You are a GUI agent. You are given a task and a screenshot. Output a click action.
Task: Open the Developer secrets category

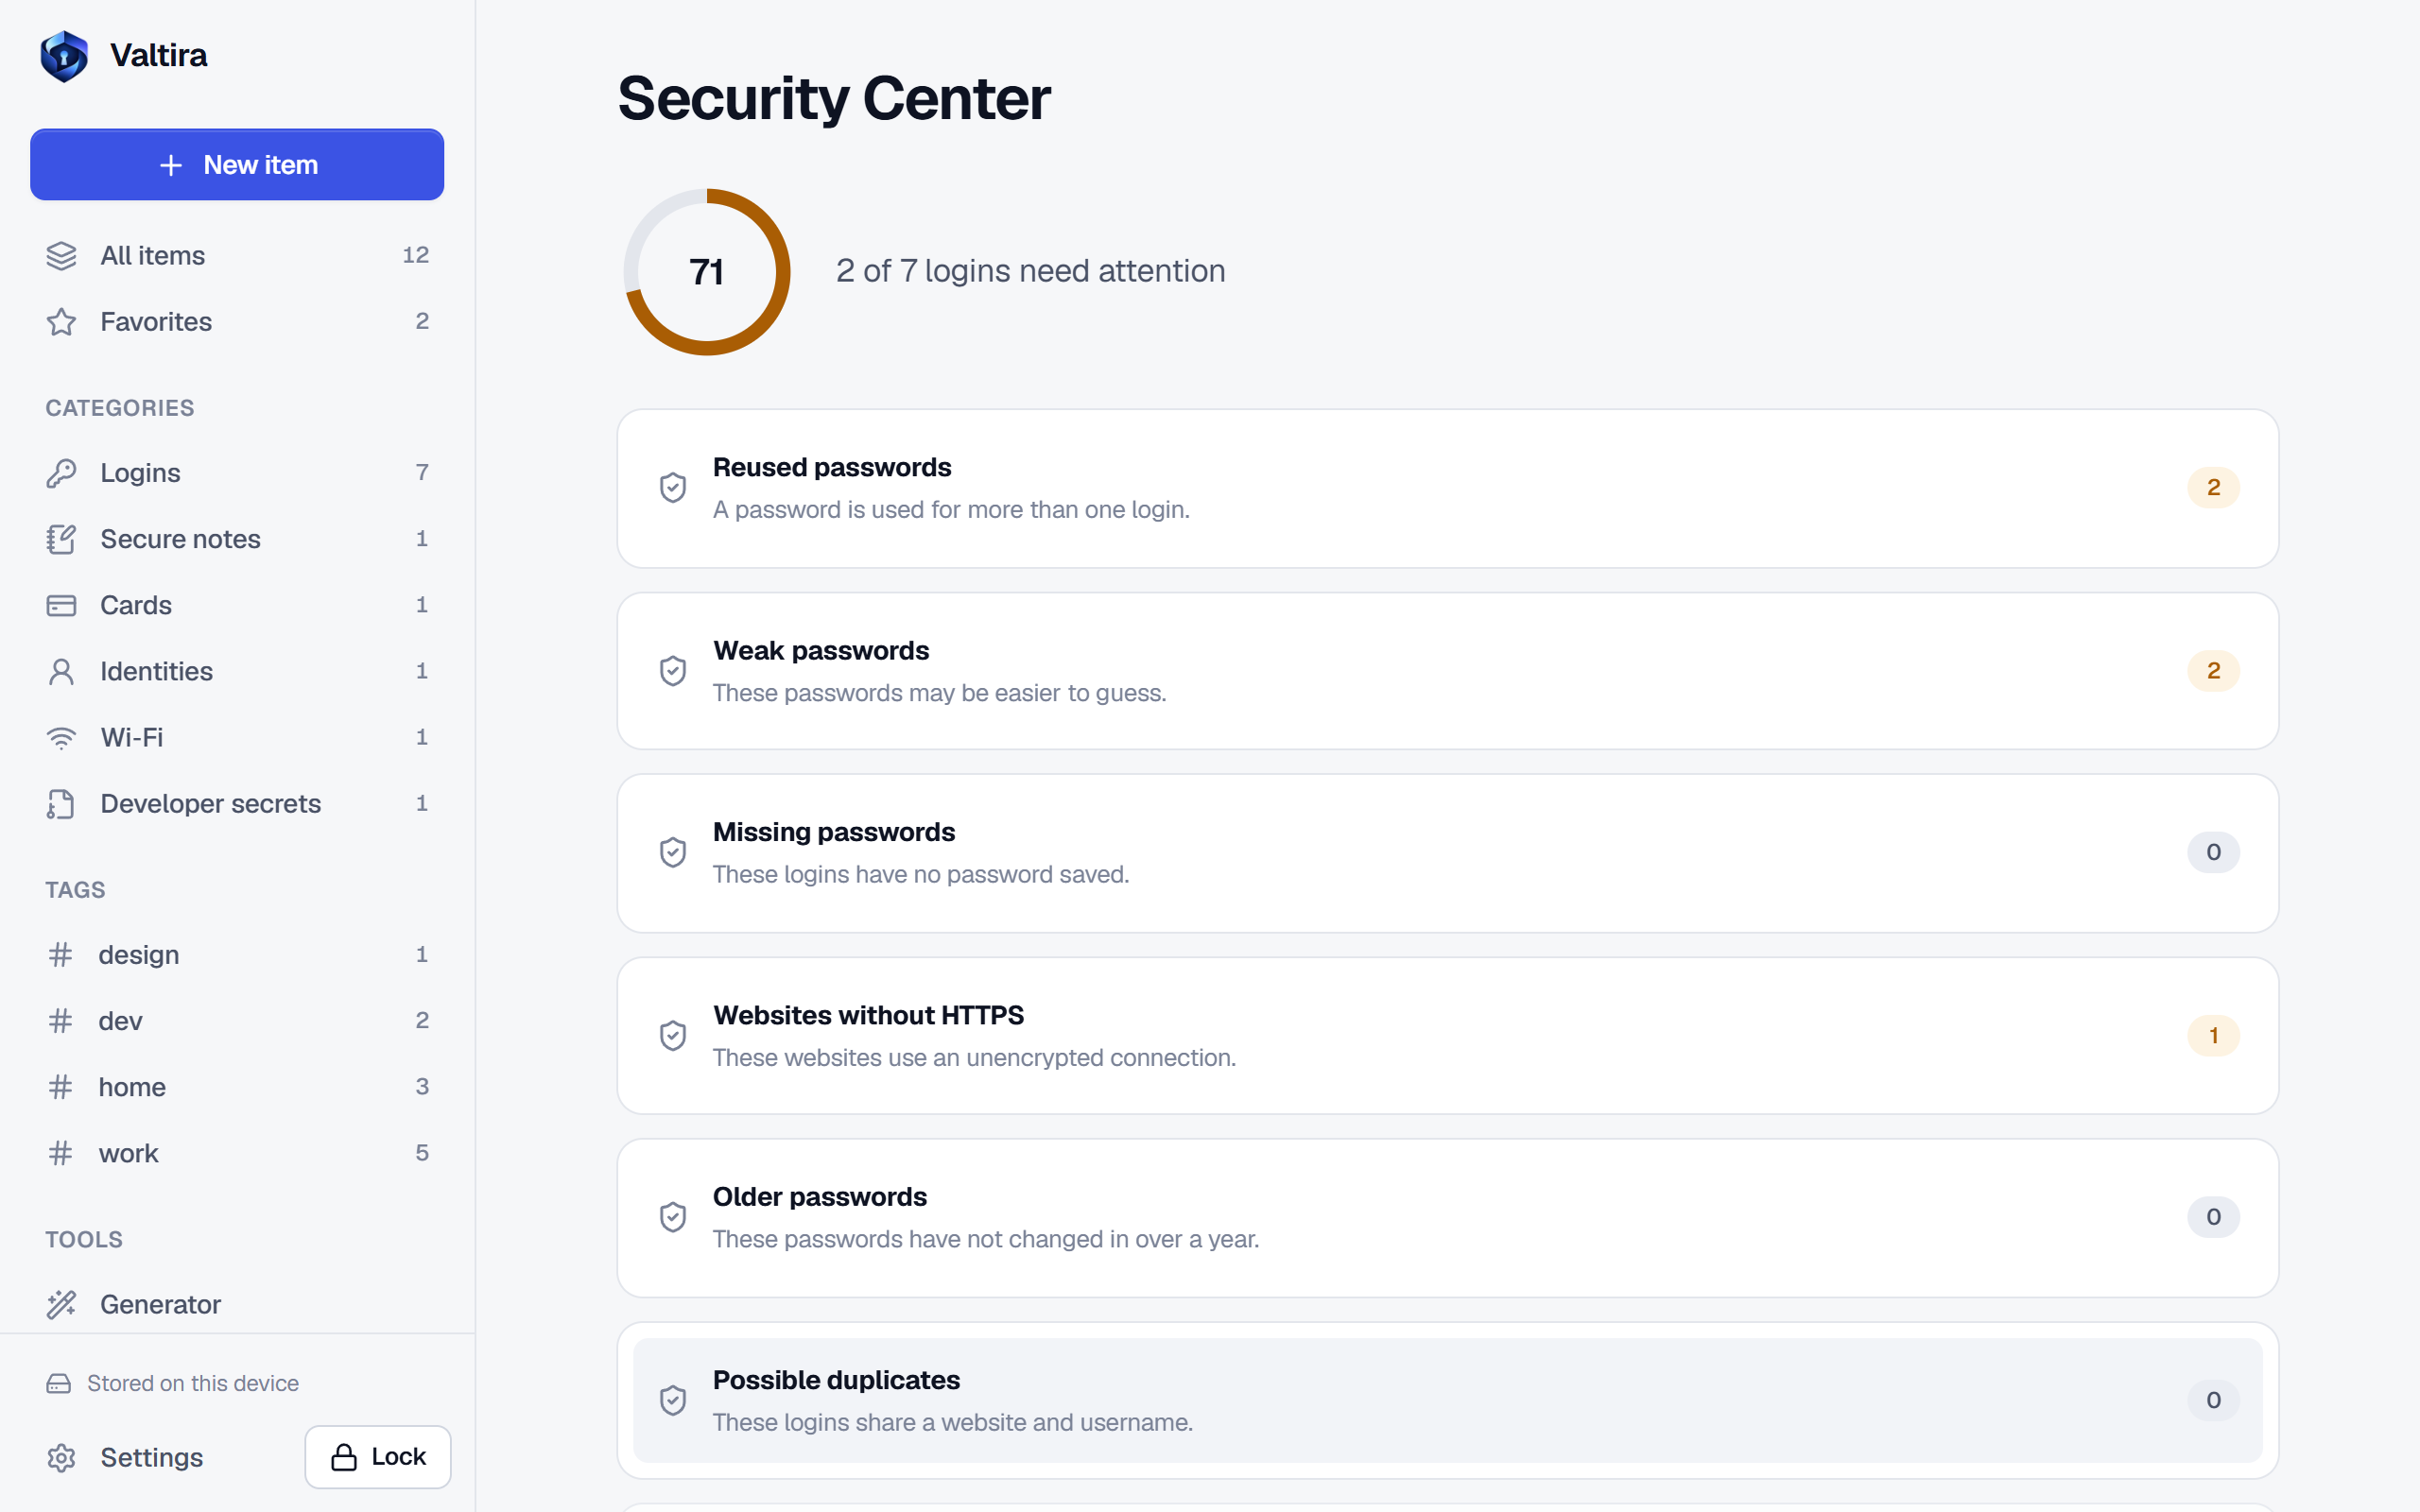coord(237,804)
